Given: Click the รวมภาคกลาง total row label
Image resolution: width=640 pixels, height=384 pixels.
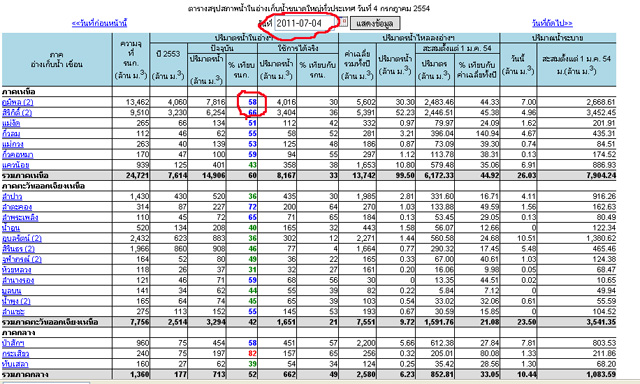Looking at the screenshot, I should point(25,374).
